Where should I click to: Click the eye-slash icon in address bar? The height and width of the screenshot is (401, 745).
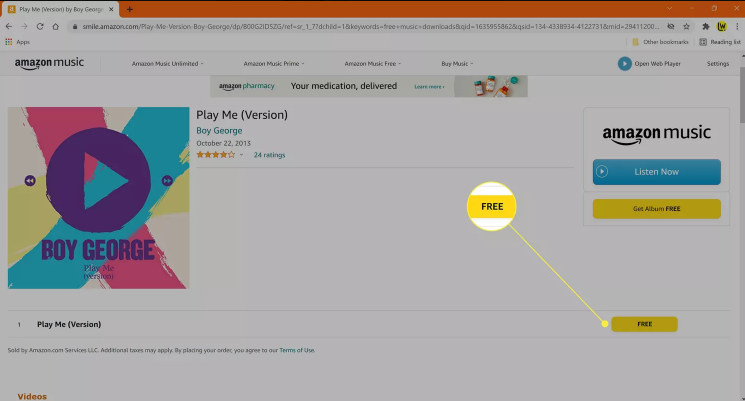click(670, 27)
